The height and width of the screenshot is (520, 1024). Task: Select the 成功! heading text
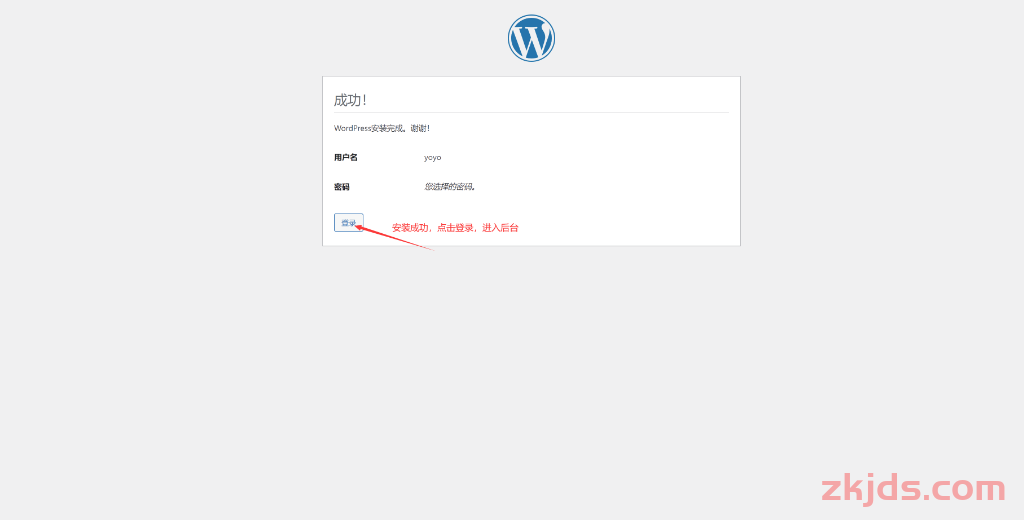(351, 100)
